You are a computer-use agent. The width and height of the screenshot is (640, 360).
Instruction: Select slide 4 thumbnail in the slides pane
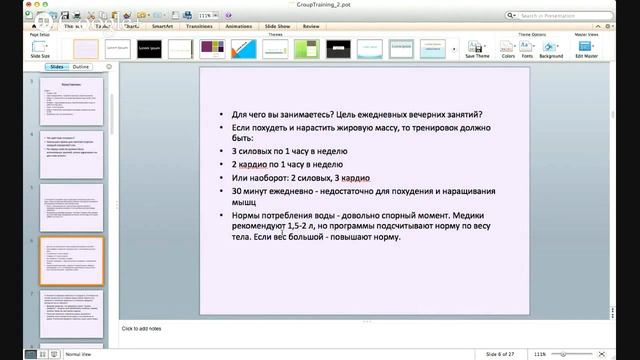(71, 155)
